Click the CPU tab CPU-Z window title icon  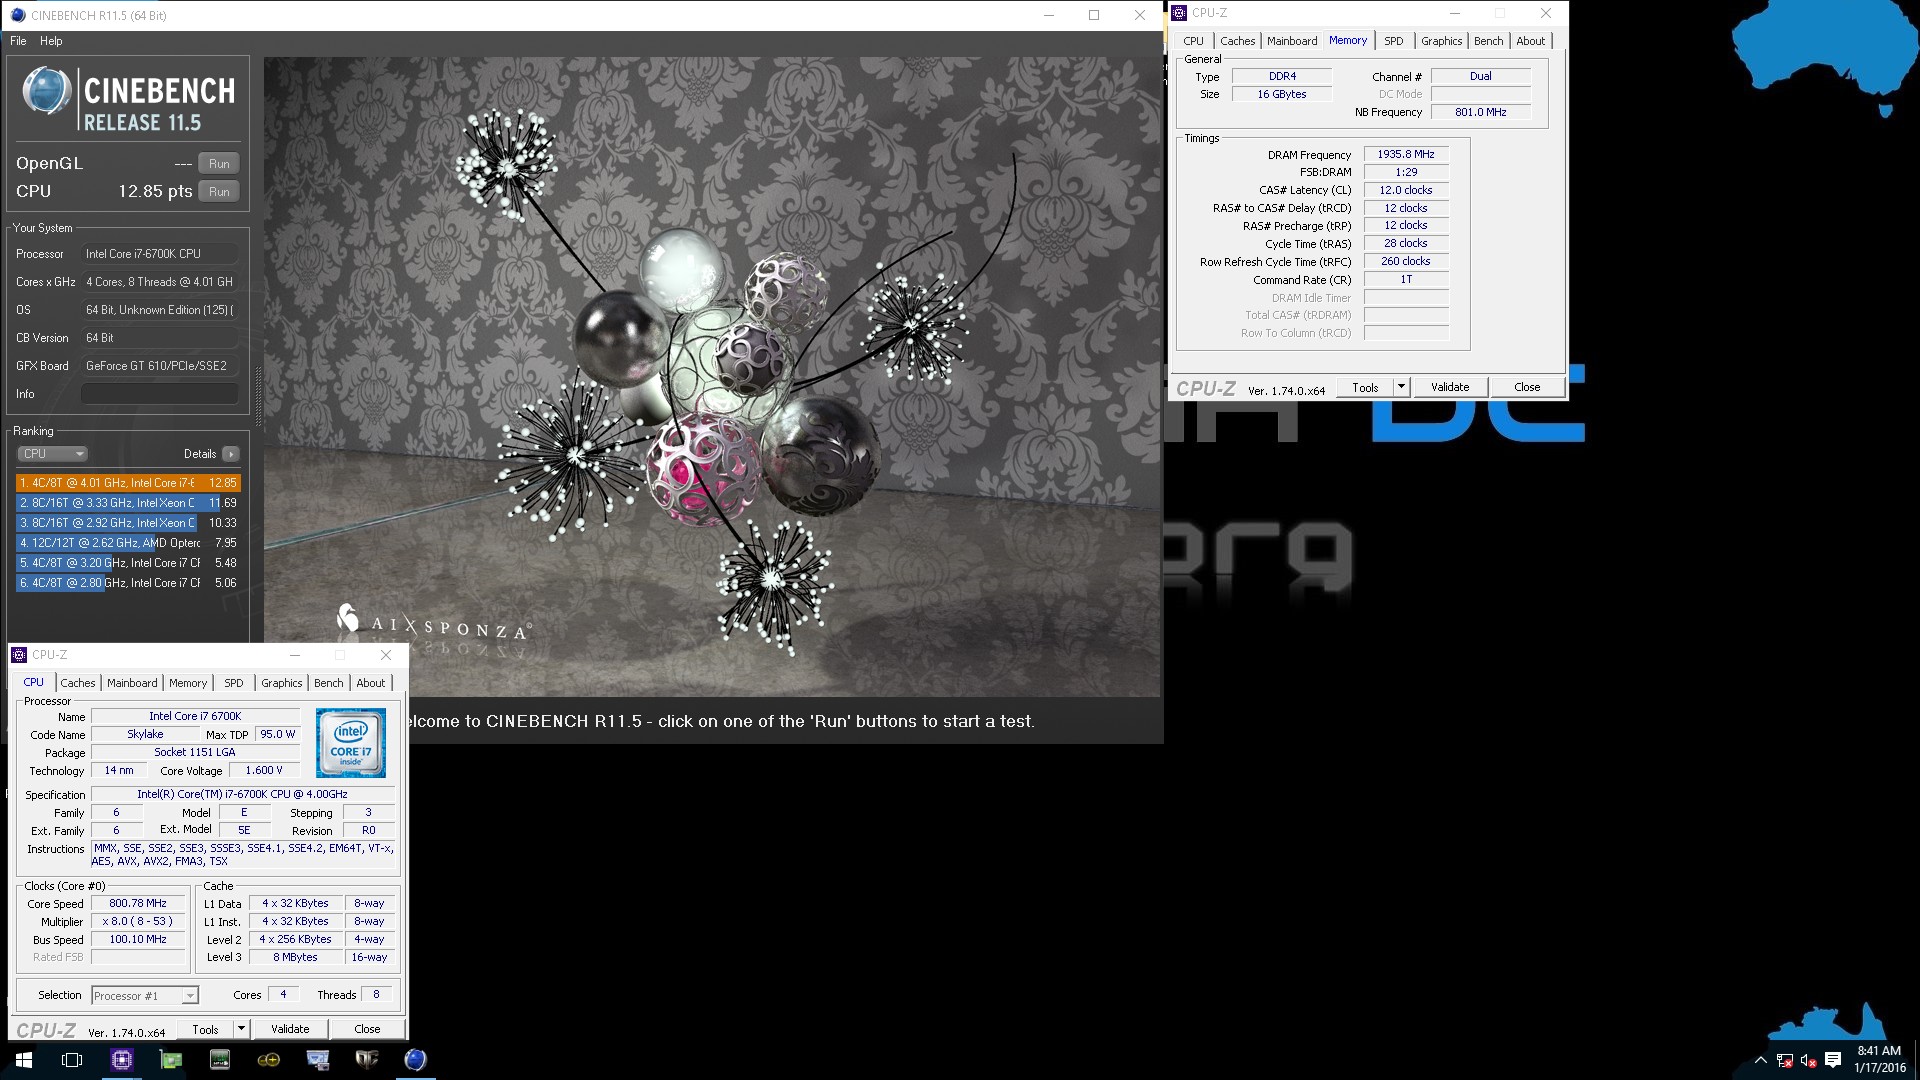[19, 655]
